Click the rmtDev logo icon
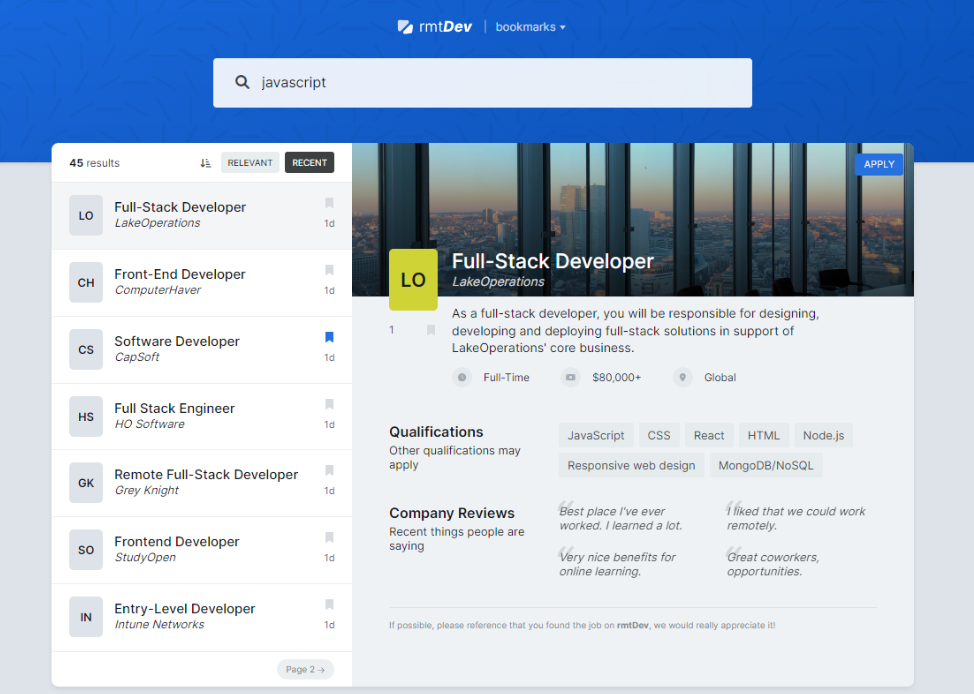 [405, 27]
